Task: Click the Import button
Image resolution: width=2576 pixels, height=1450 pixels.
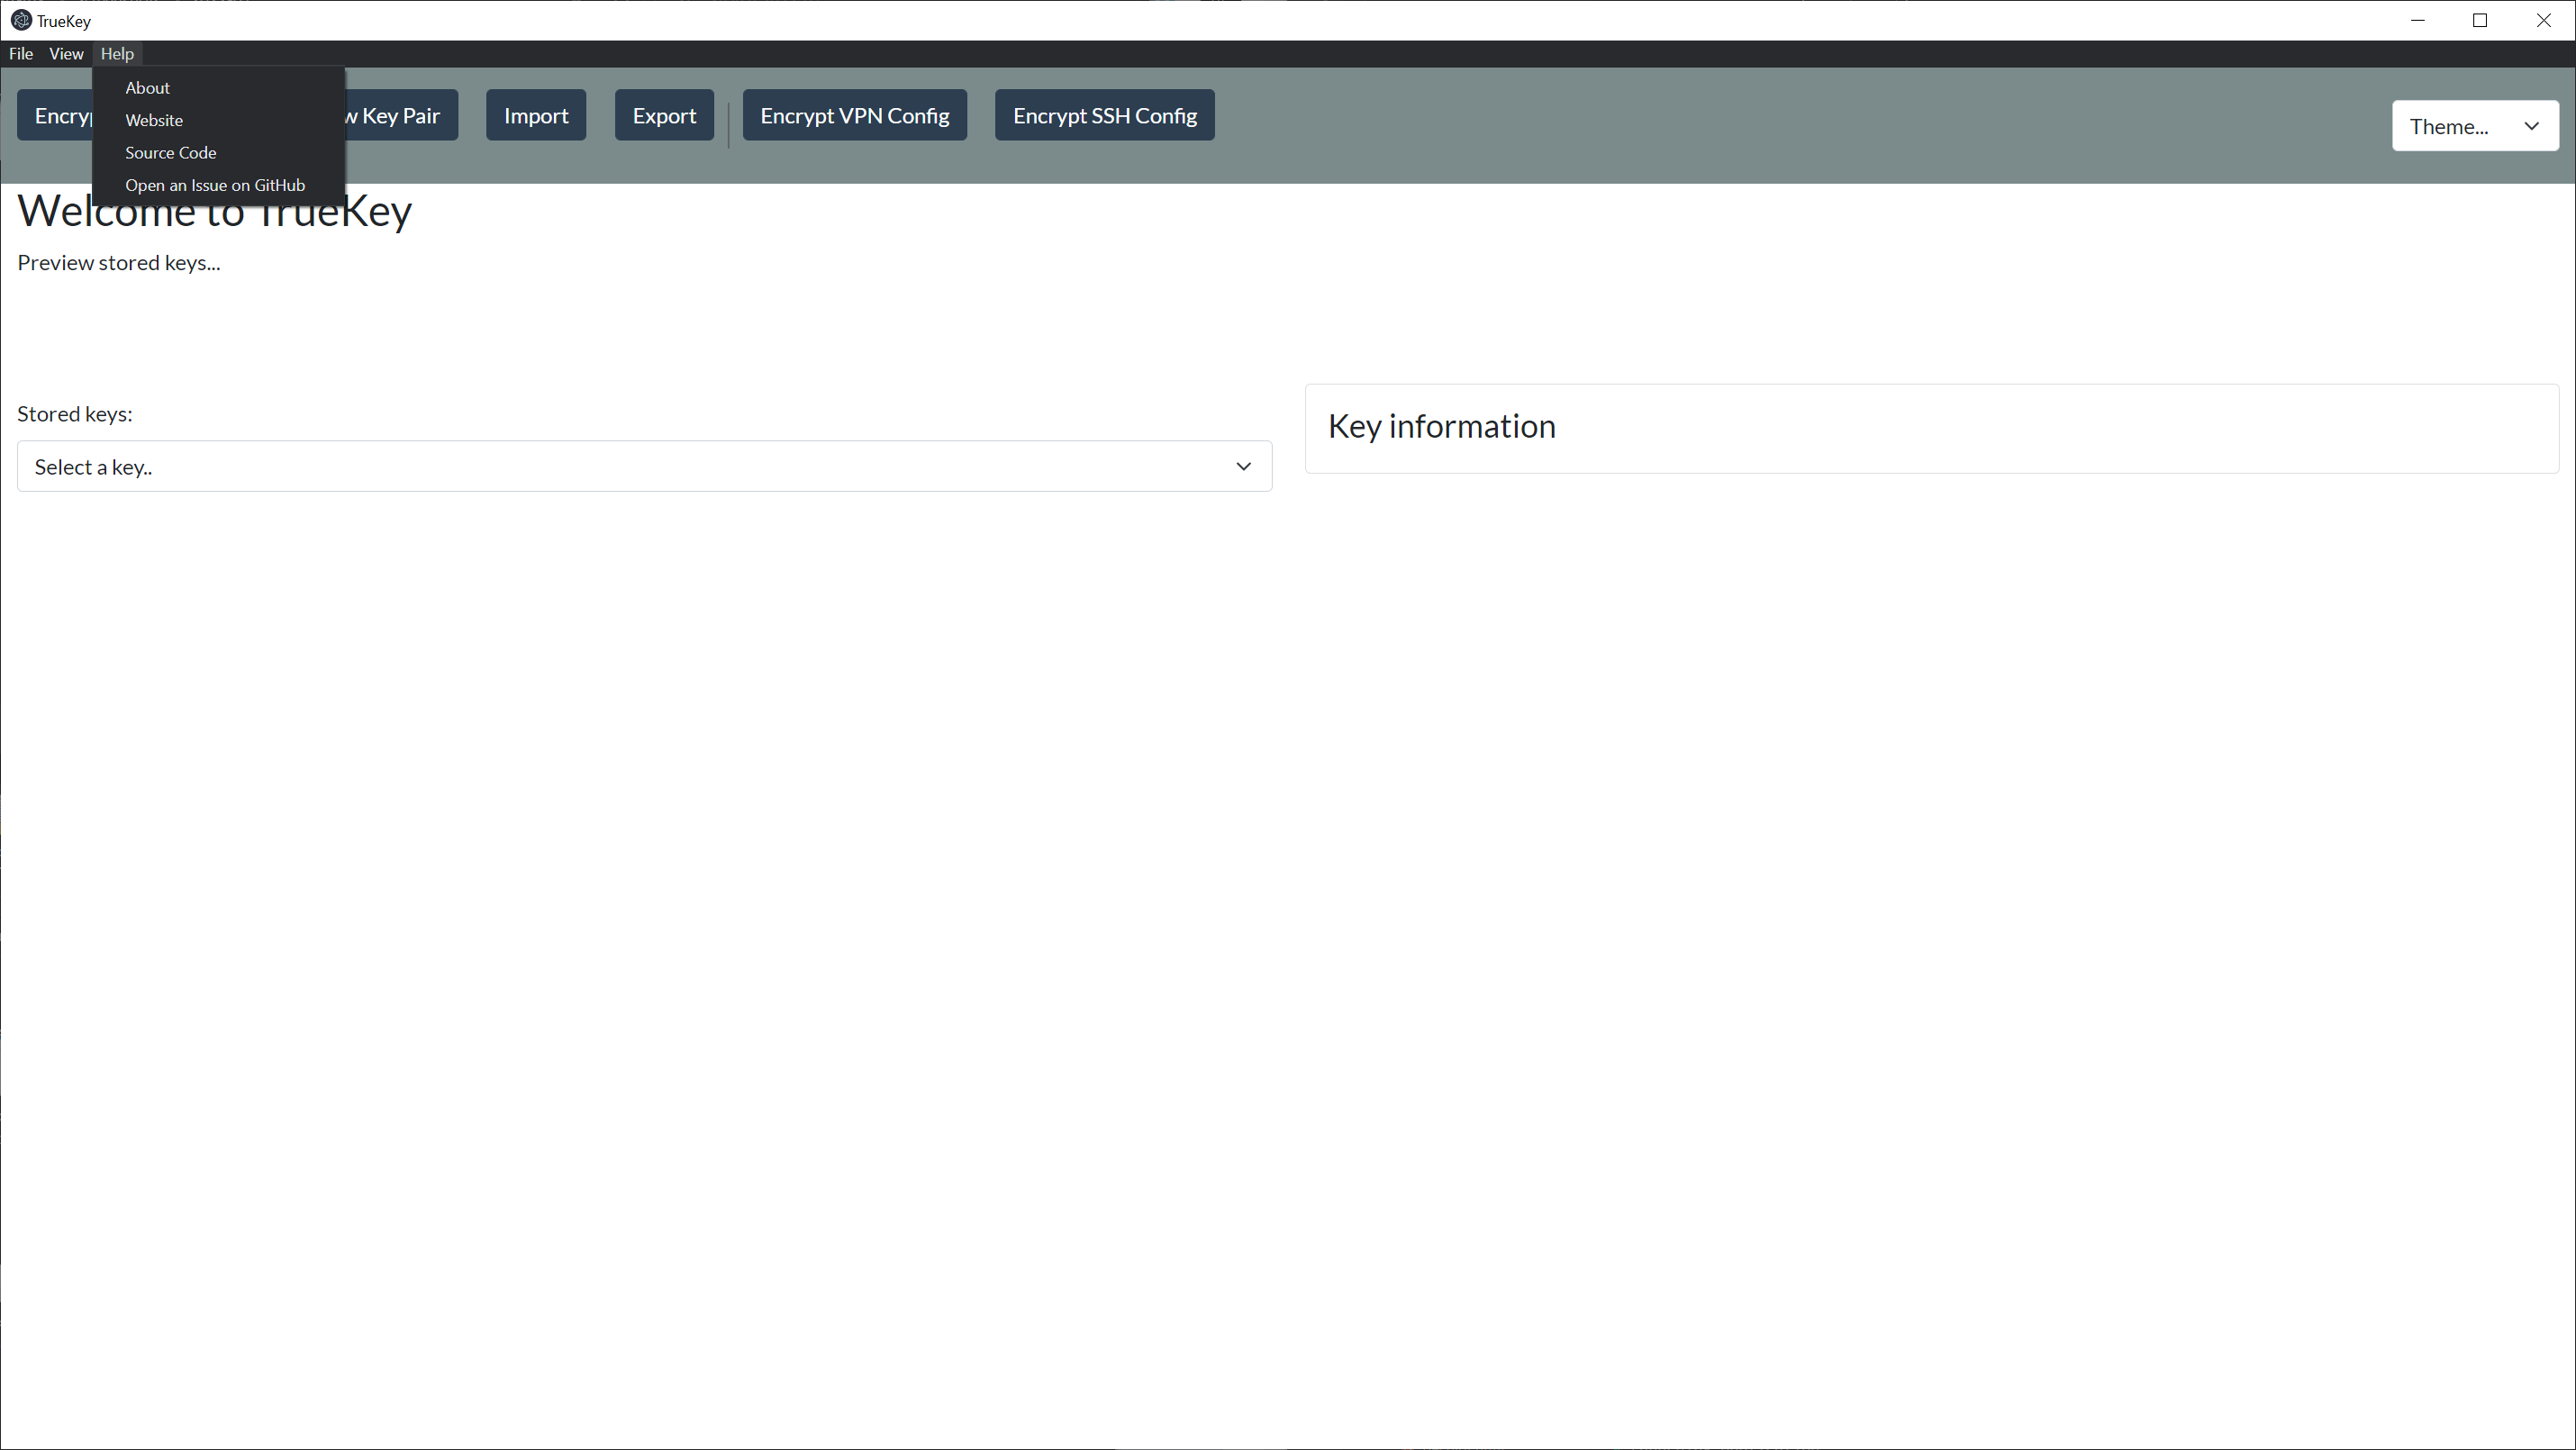Action: point(535,114)
